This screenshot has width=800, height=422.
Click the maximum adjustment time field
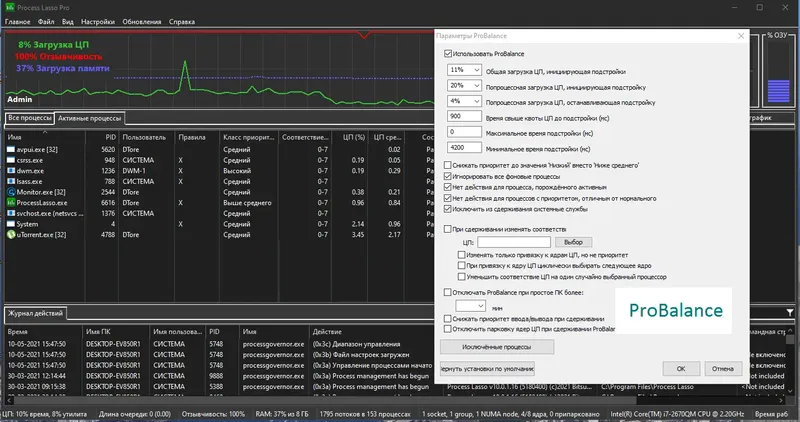[464, 132]
